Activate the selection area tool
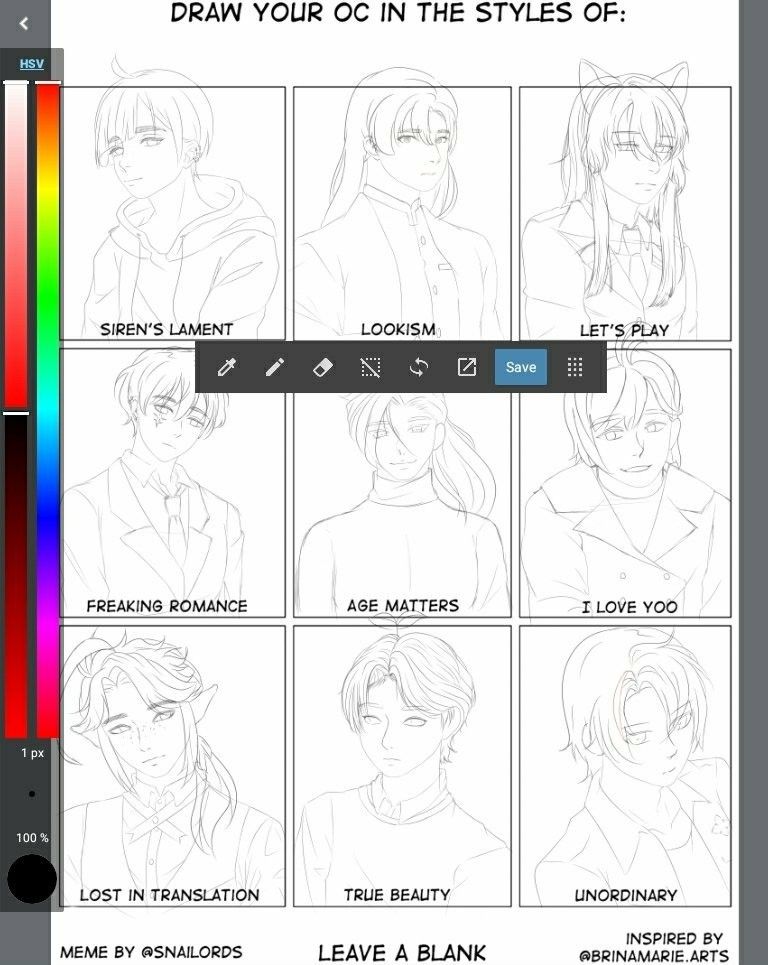 click(370, 367)
